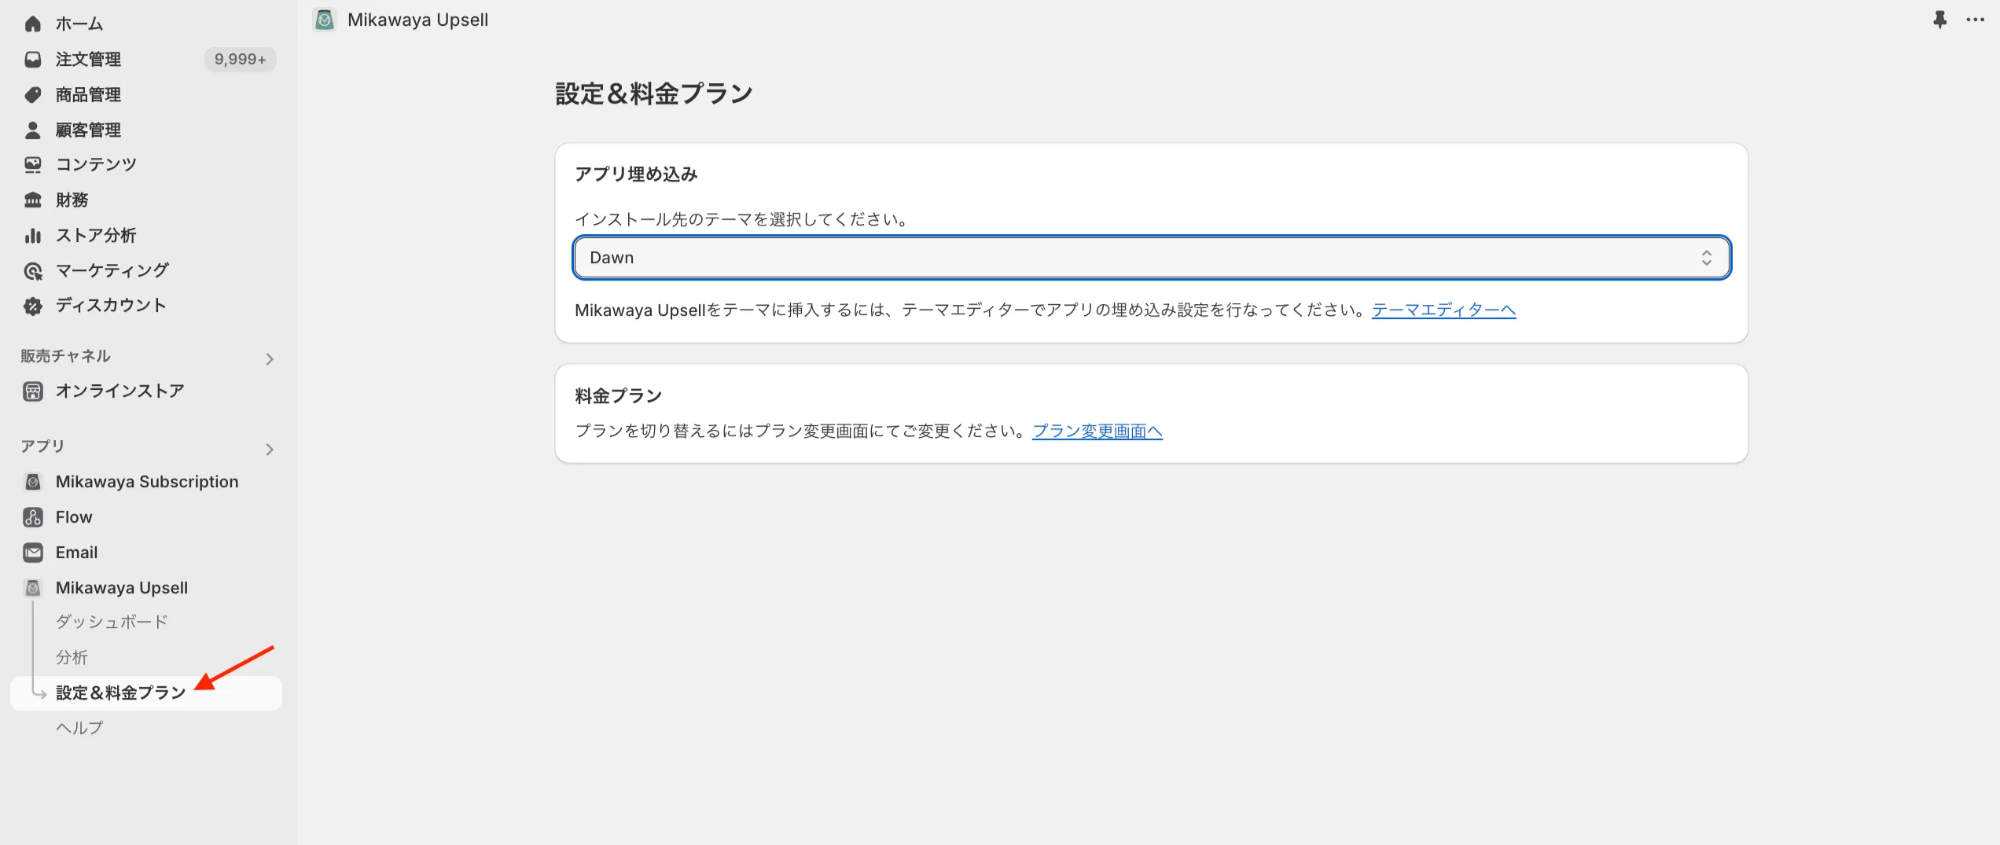
Task: Click the 販売チャネル section label
Action: pos(66,356)
